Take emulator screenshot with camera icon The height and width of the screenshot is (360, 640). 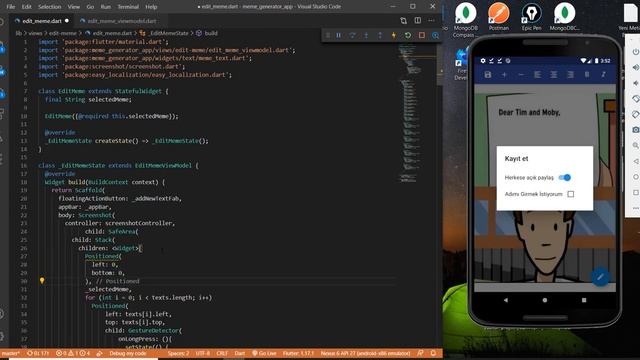(x=636, y=130)
